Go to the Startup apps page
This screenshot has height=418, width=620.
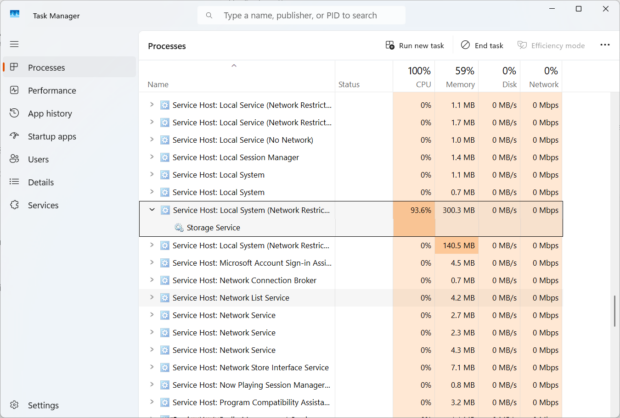69,136
